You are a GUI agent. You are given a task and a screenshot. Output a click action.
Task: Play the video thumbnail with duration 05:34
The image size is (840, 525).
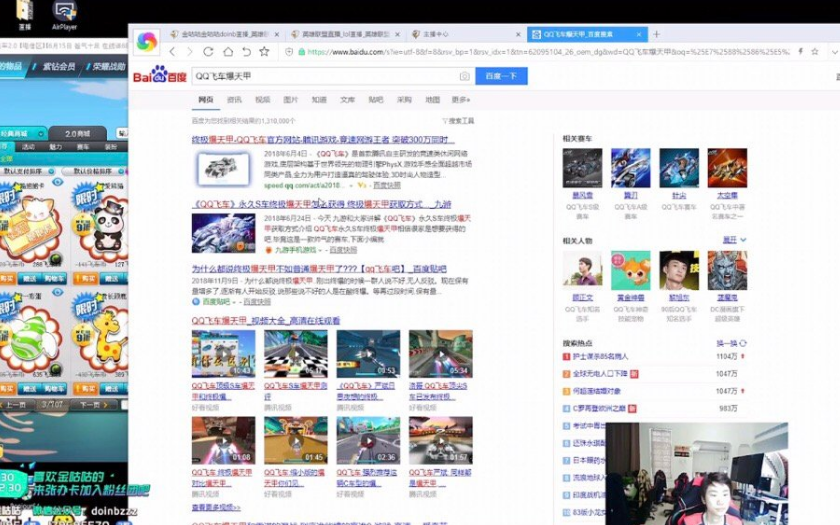pyautogui.click(x=440, y=354)
